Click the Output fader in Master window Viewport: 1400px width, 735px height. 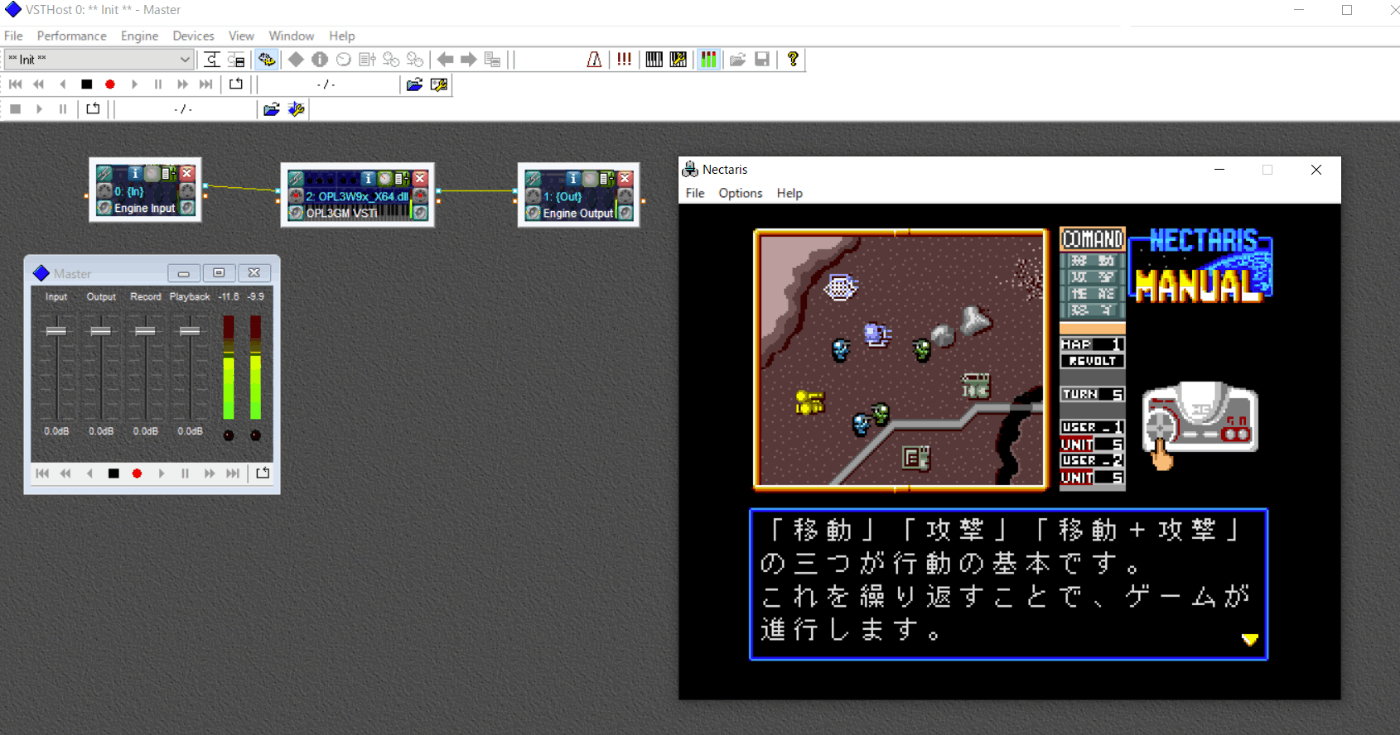pyautogui.click(x=101, y=331)
